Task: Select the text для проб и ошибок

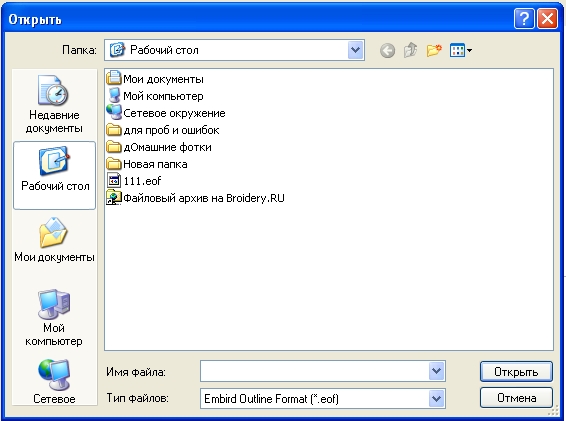Action: pyautogui.click(x=171, y=130)
